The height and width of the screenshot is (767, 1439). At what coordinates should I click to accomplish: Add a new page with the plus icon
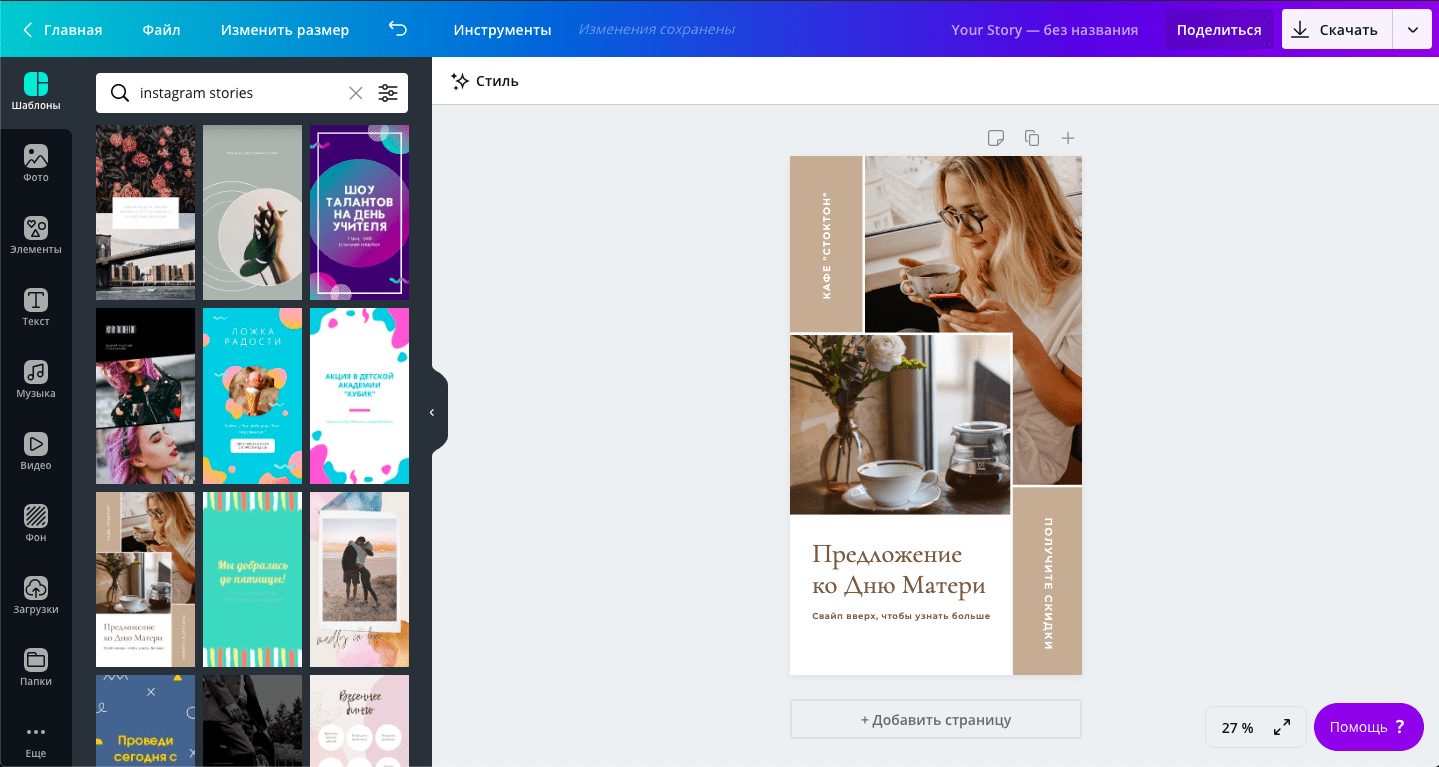point(1068,138)
